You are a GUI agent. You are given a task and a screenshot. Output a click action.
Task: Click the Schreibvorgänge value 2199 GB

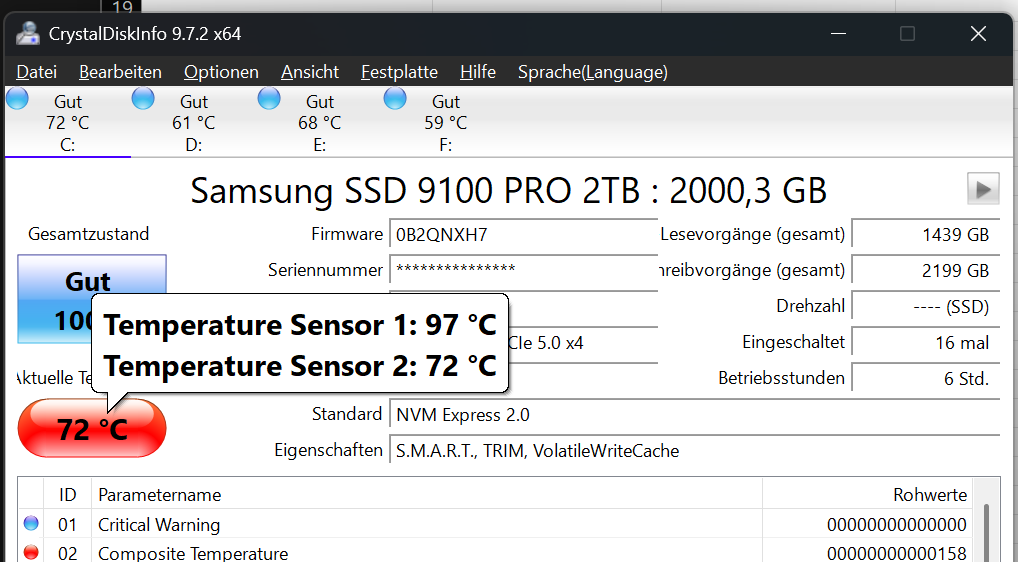coord(926,270)
